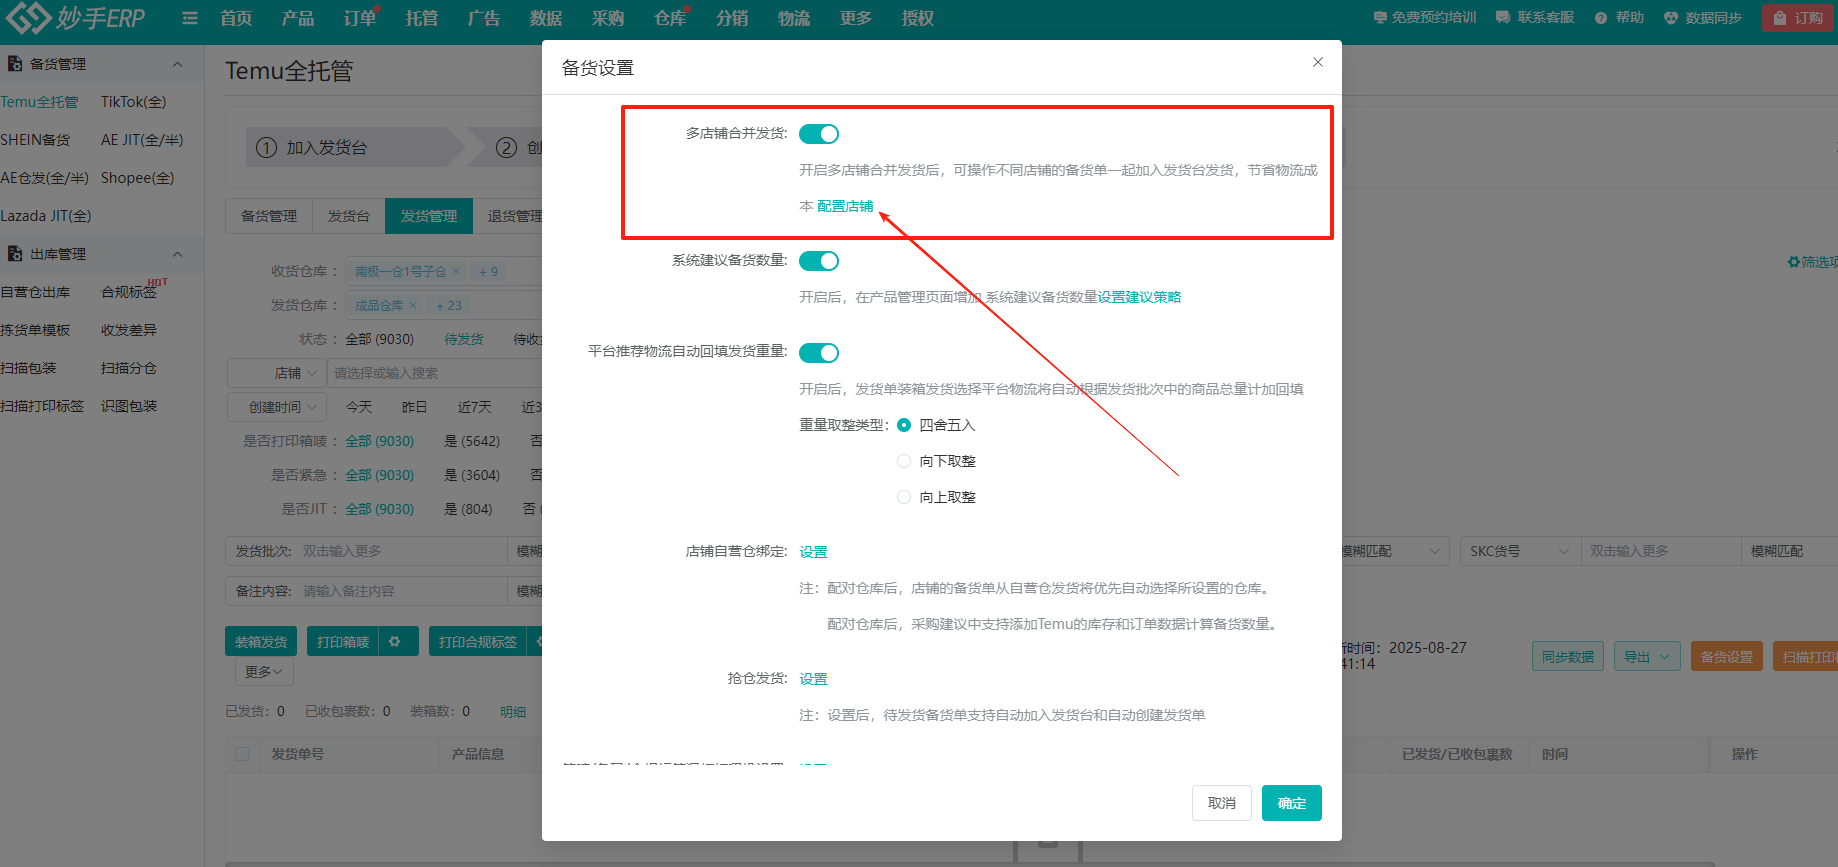Click the gear icon next to 打印箱唛
The image size is (1838, 867).
coord(395,642)
